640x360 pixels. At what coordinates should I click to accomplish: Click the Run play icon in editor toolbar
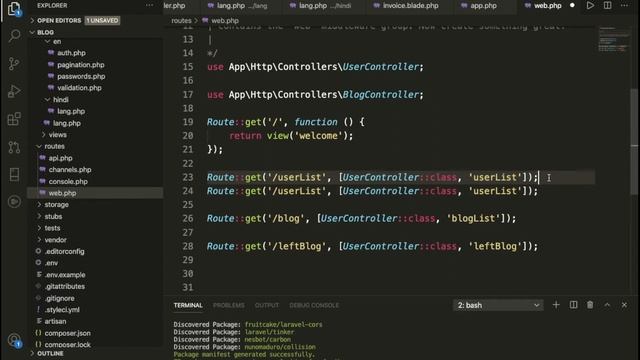coord(590,6)
